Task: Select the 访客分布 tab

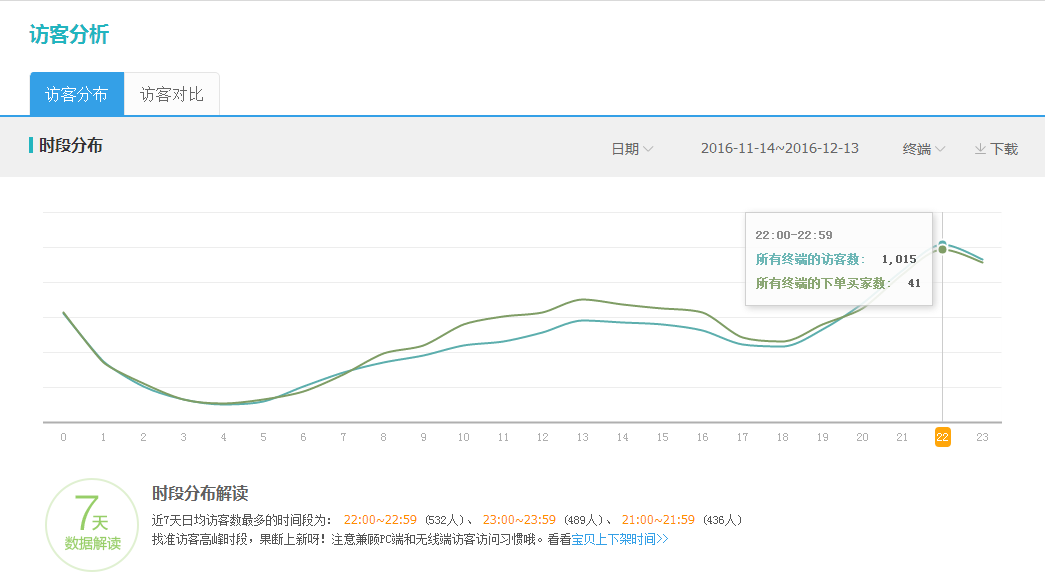Action: [76, 93]
